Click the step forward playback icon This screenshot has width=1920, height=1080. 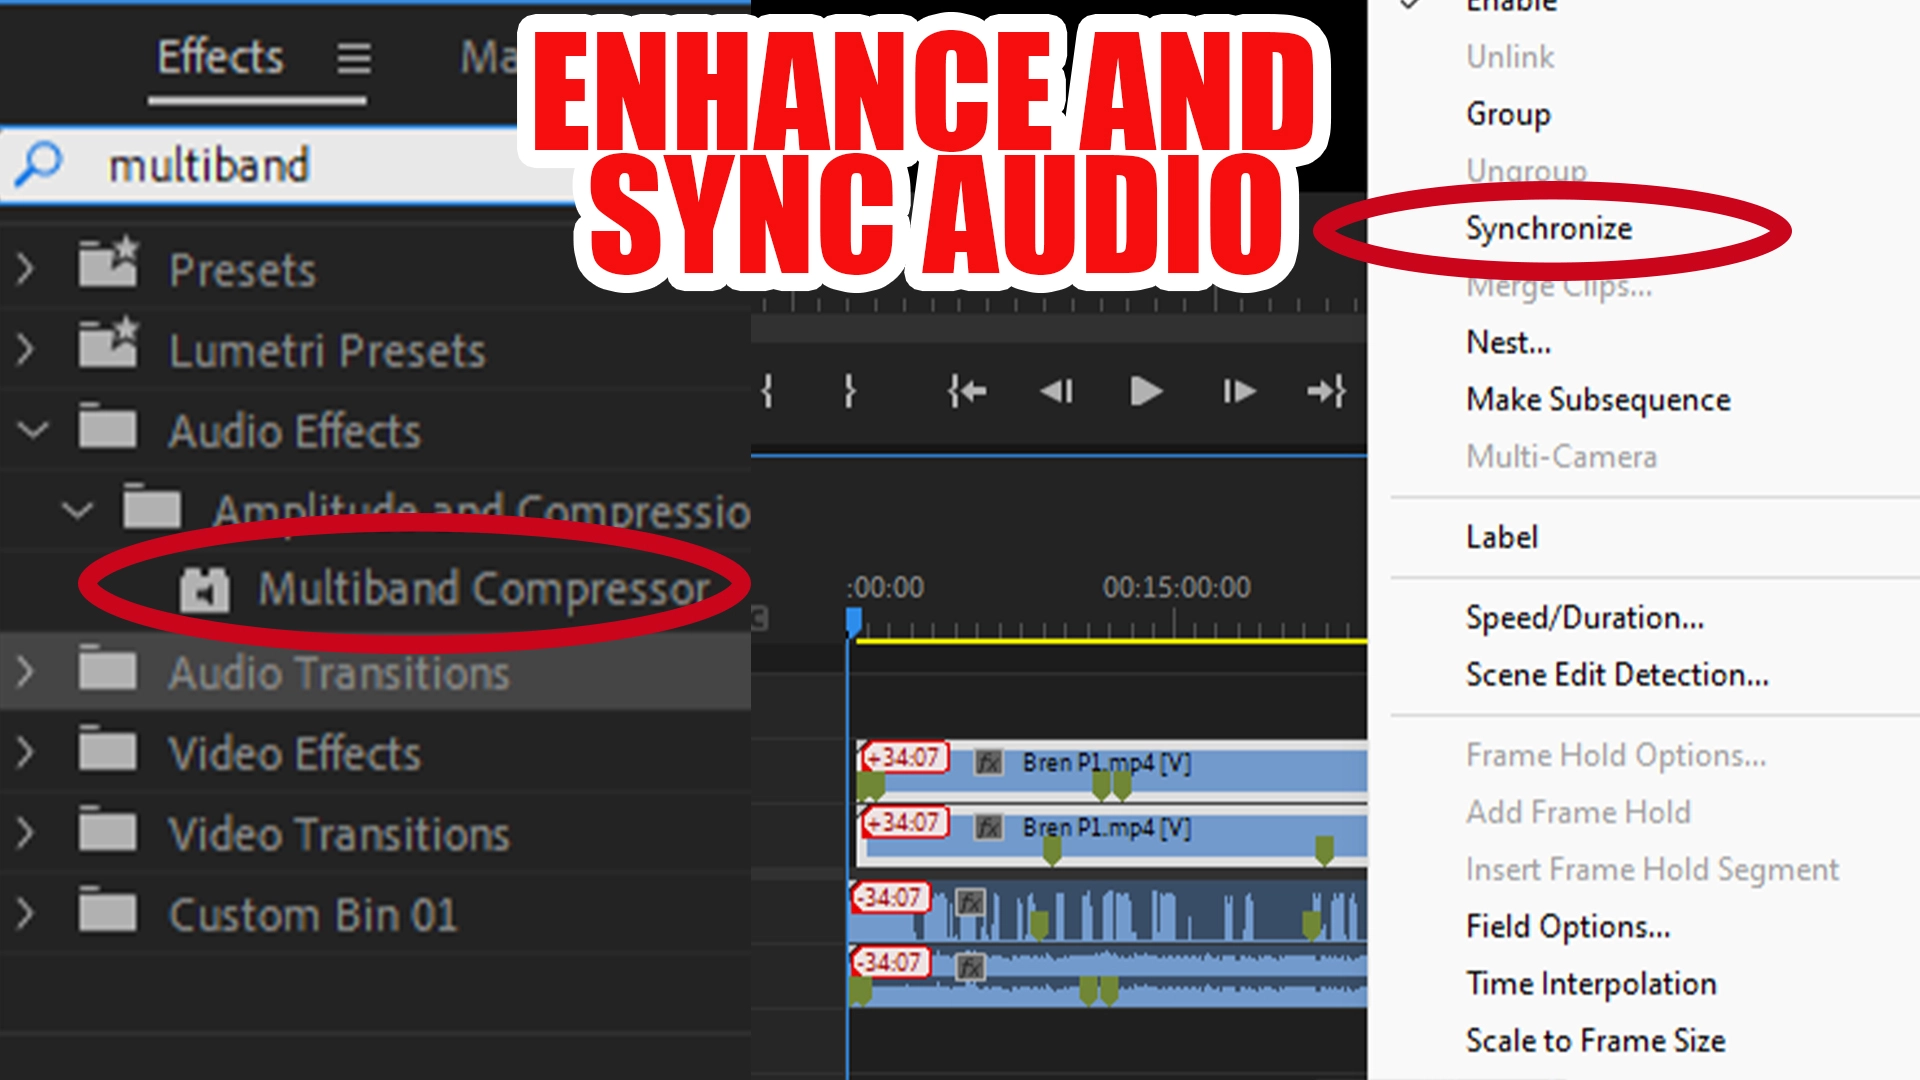pos(1238,390)
